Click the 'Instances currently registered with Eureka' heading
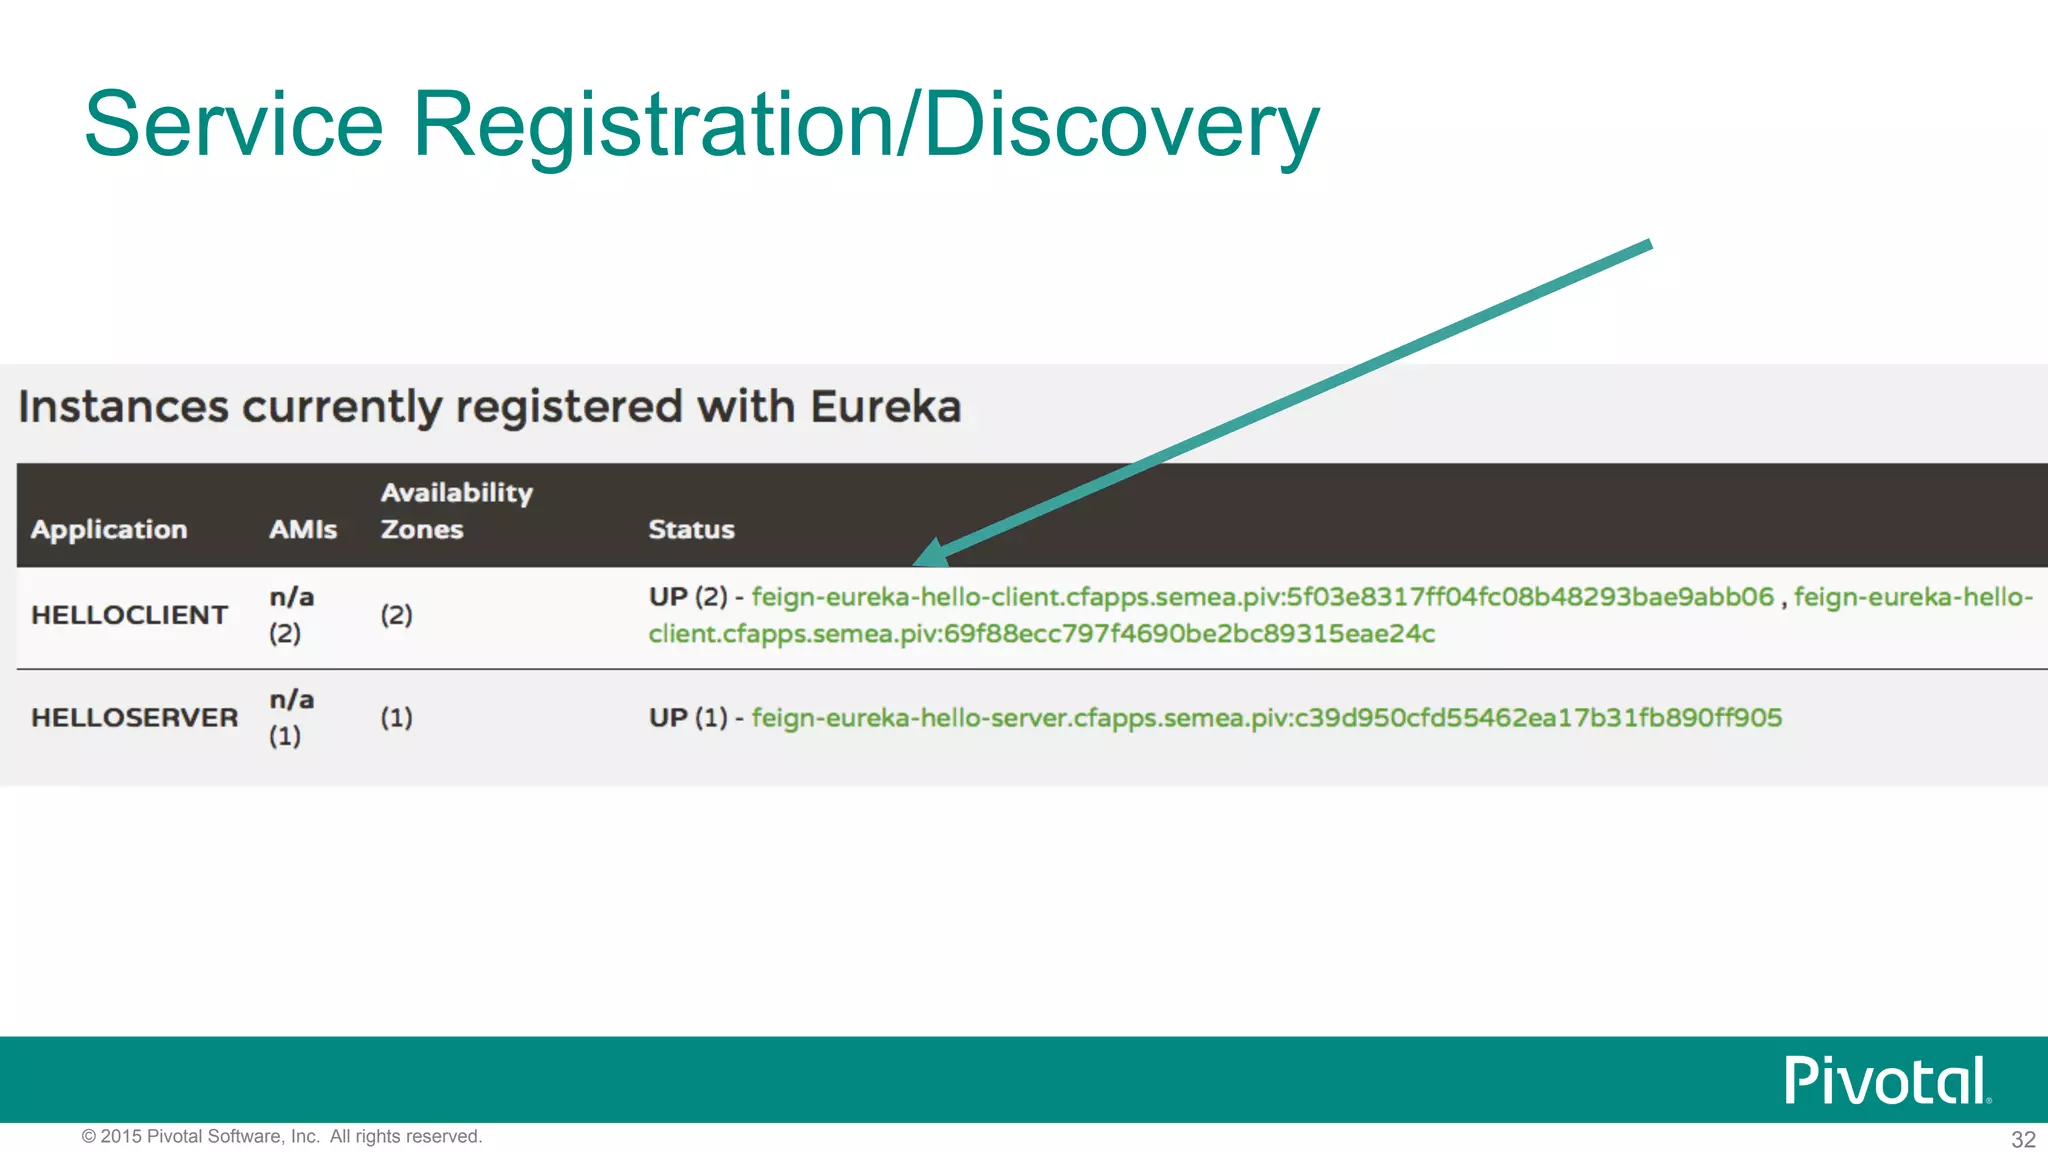2048x1152 pixels. pyautogui.click(x=490, y=408)
